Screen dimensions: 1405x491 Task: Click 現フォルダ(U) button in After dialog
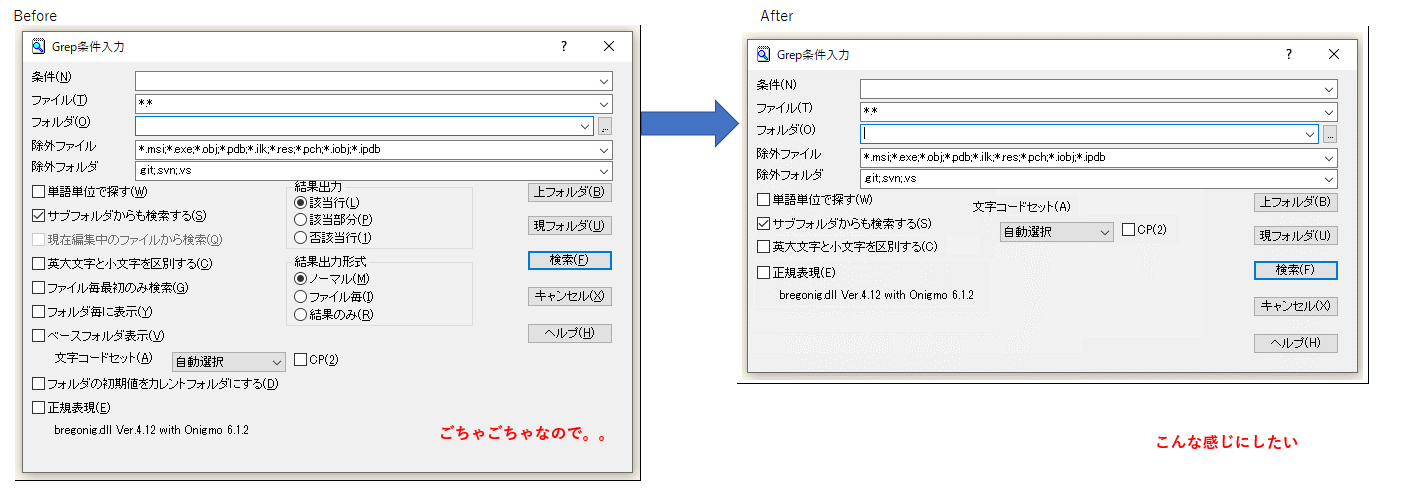click(1295, 236)
